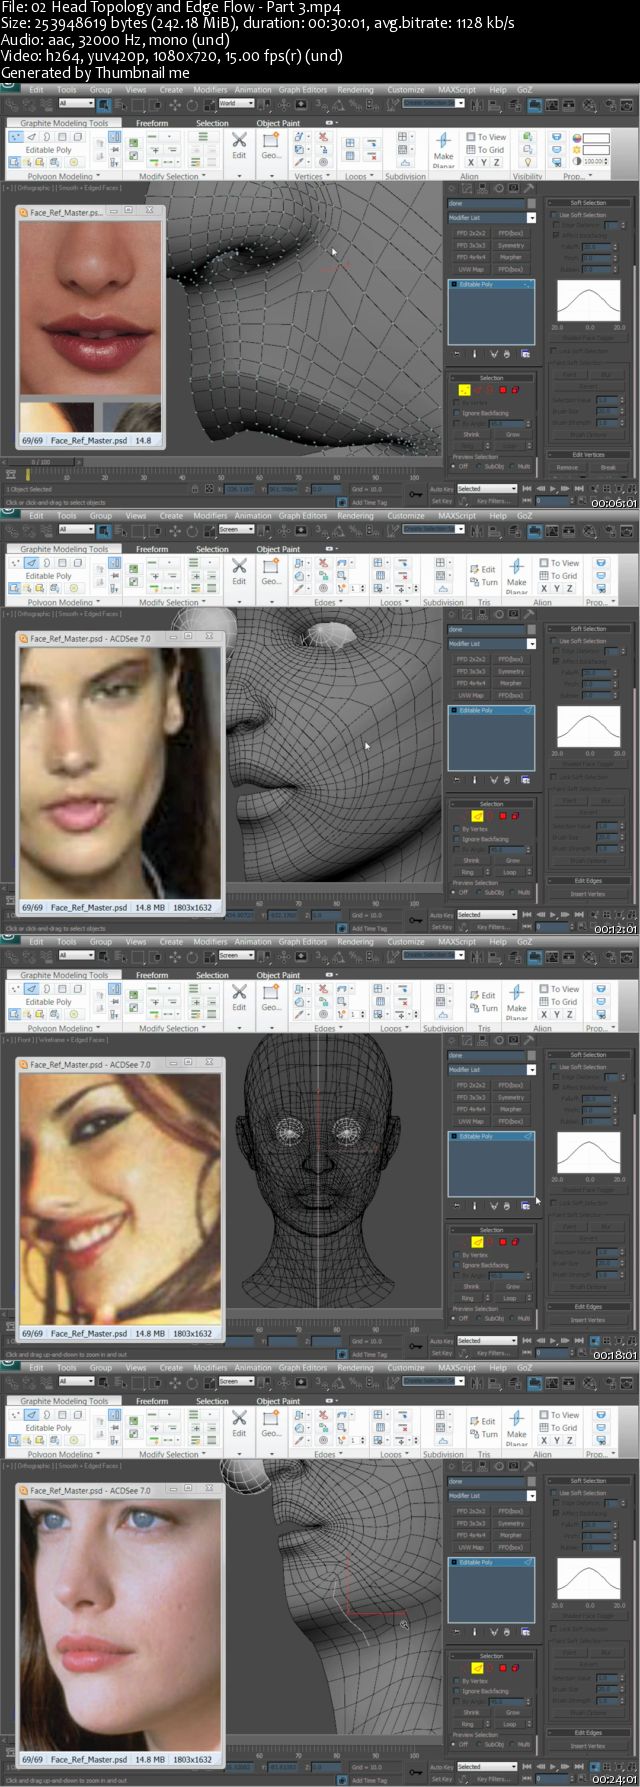Image resolution: width=640 pixels, height=1787 pixels.
Task: Open Selected key mode dropdown in 00:06:01 frame
Action: tap(487, 489)
